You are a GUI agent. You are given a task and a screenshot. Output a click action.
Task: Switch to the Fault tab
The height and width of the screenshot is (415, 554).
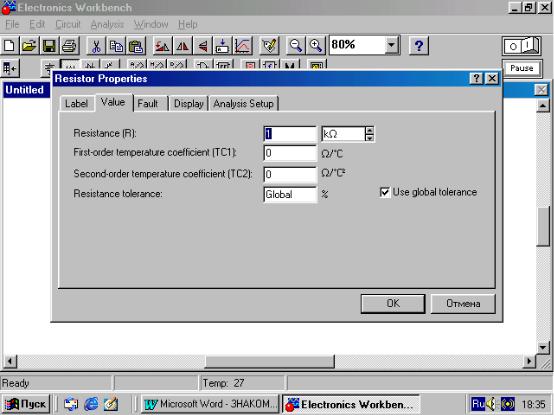click(x=148, y=104)
